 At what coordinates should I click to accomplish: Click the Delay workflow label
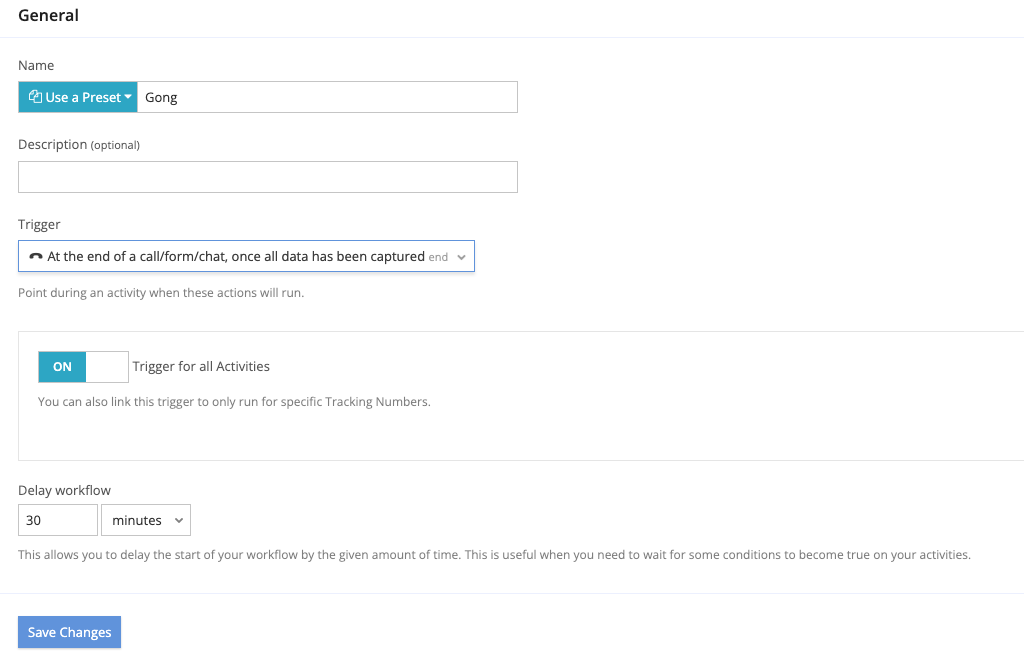pyautogui.click(x=64, y=490)
